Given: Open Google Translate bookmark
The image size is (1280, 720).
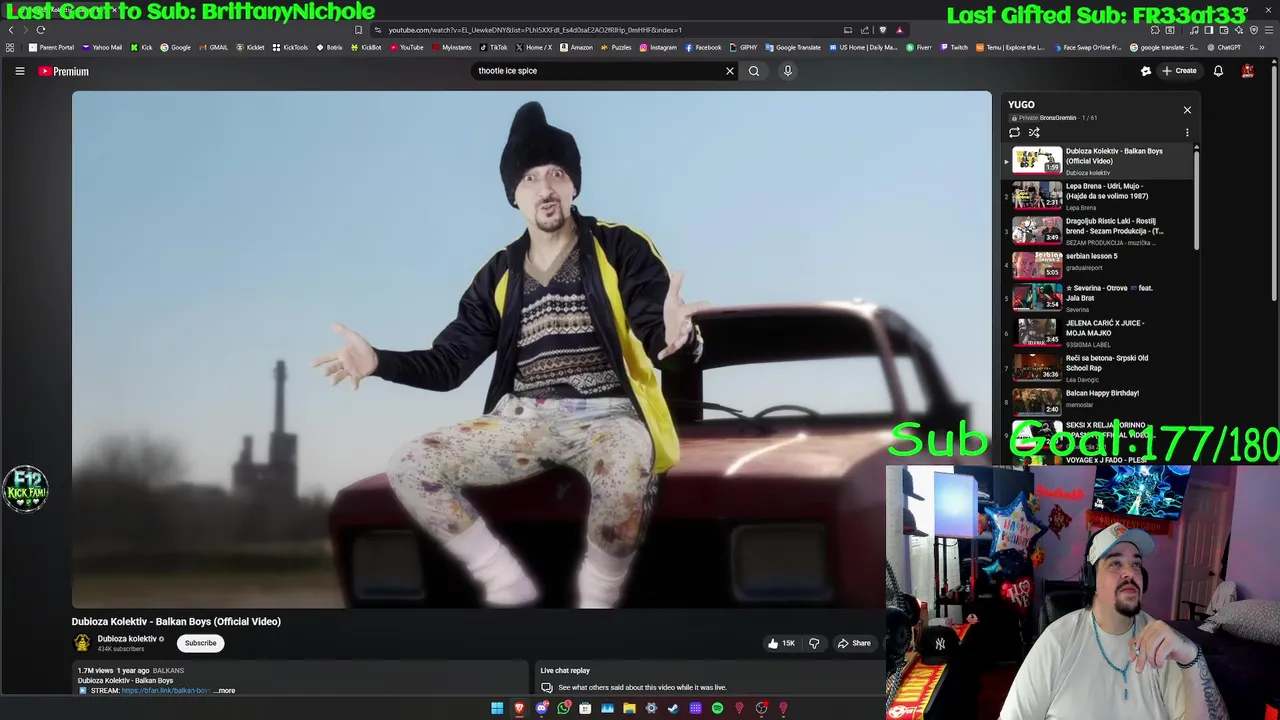Looking at the screenshot, I should click(793, 47).
